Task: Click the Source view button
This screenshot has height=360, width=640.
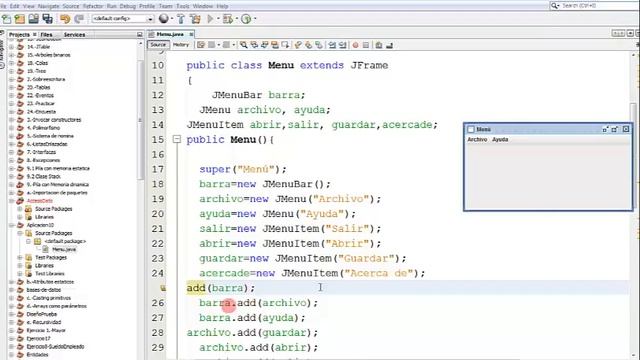Action: coord(158,45)
